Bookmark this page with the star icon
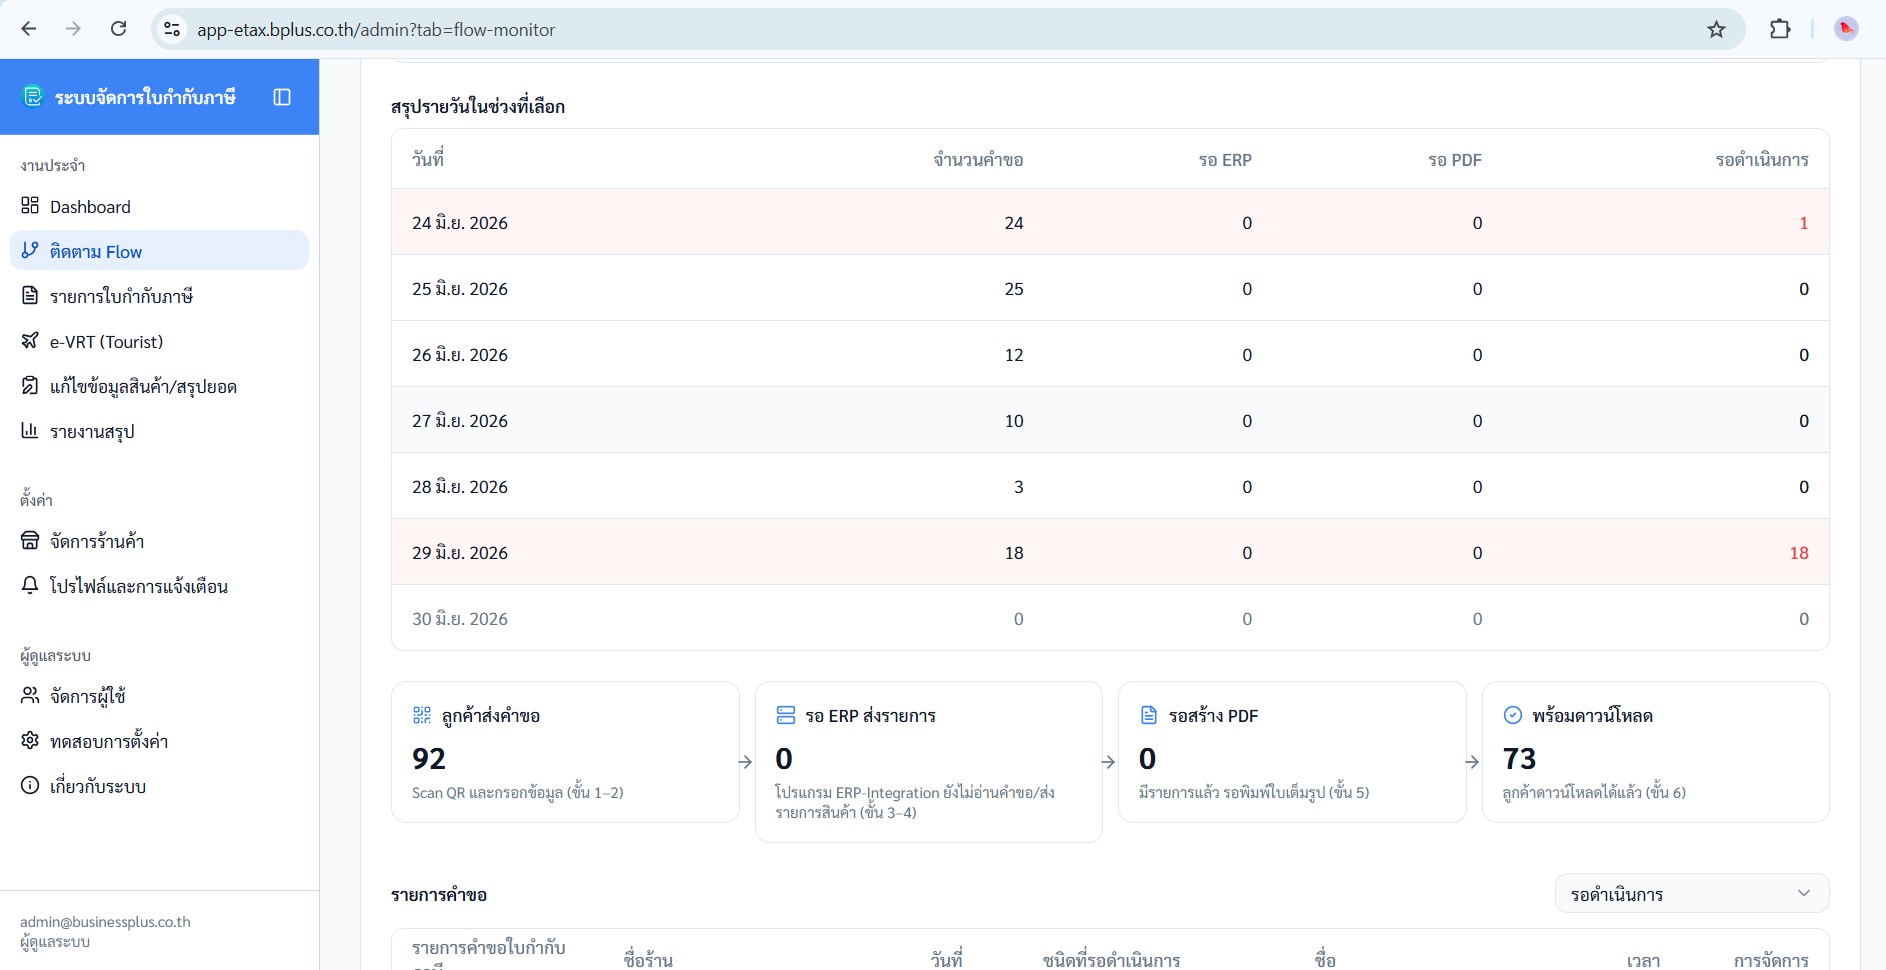Viewport: 1886px width, 970px height. pos(1716,29)
